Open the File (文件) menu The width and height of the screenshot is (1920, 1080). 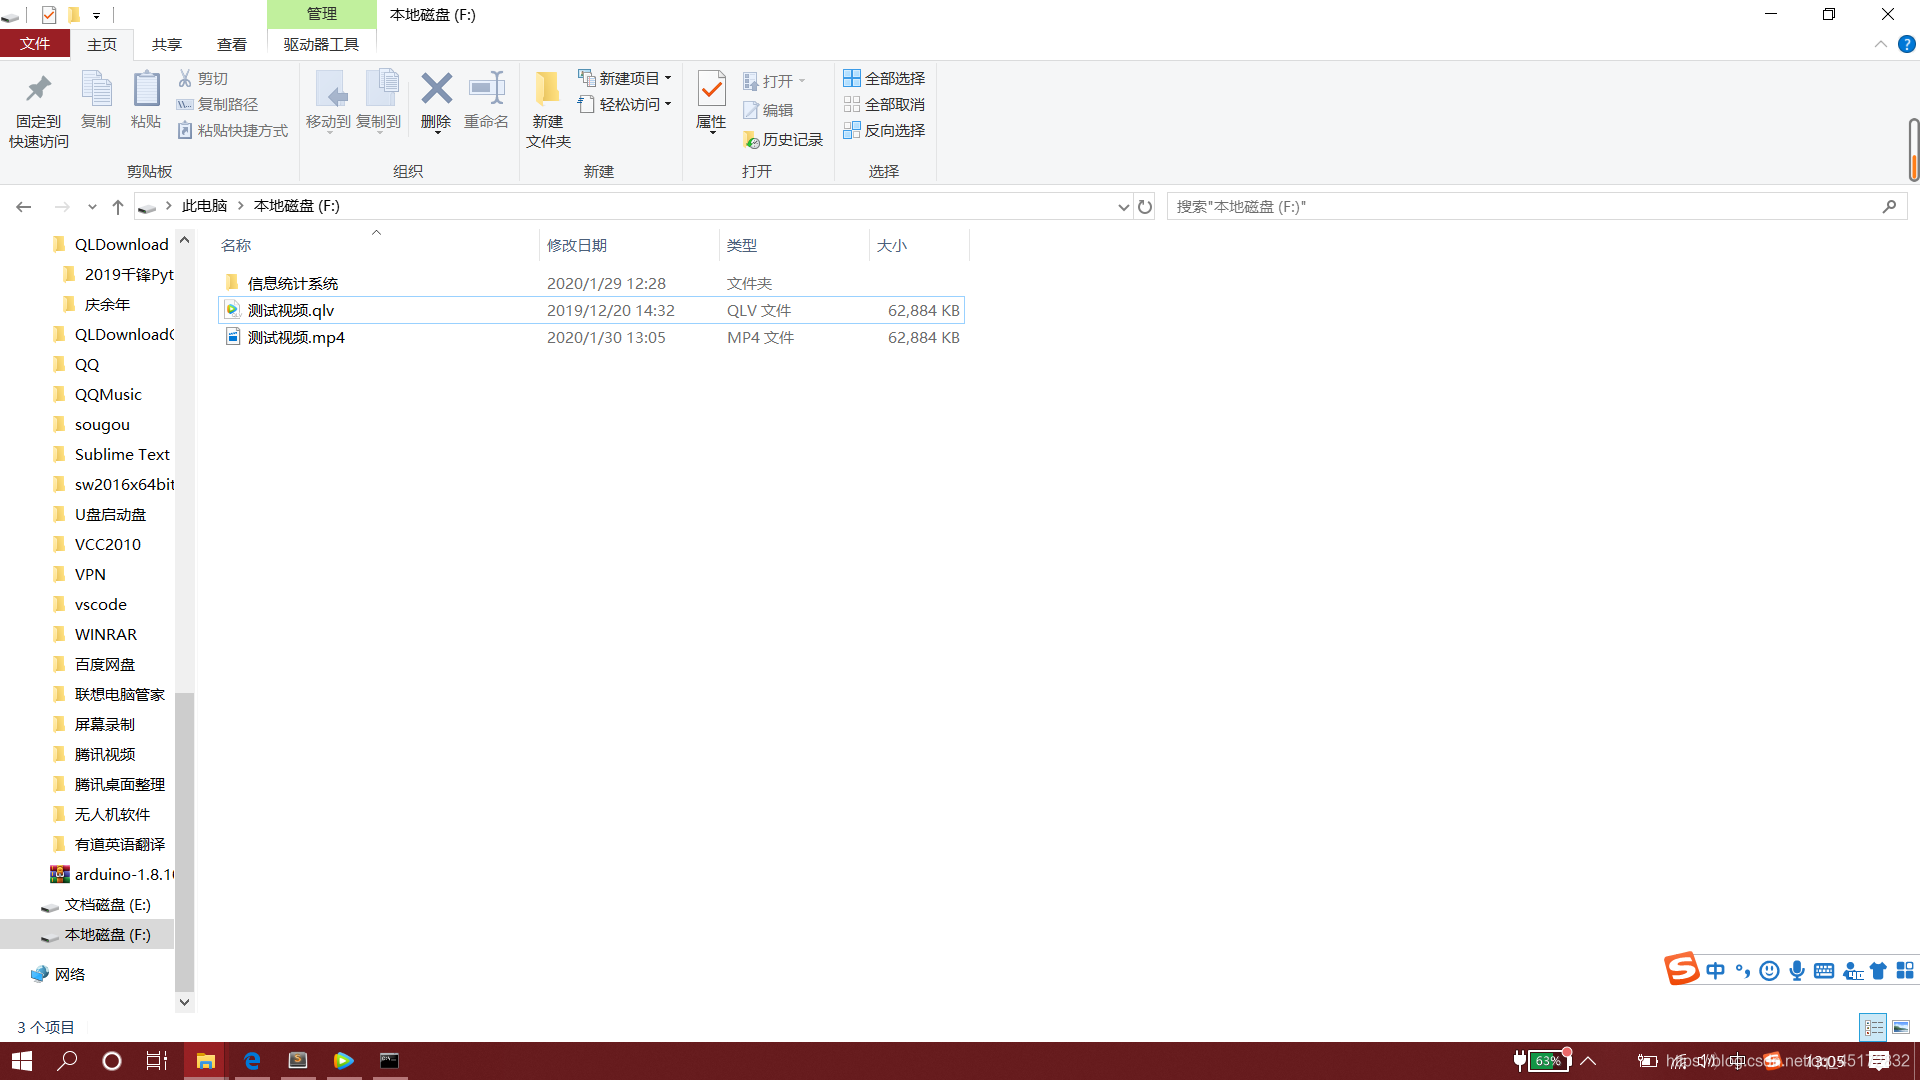point(35,44)
